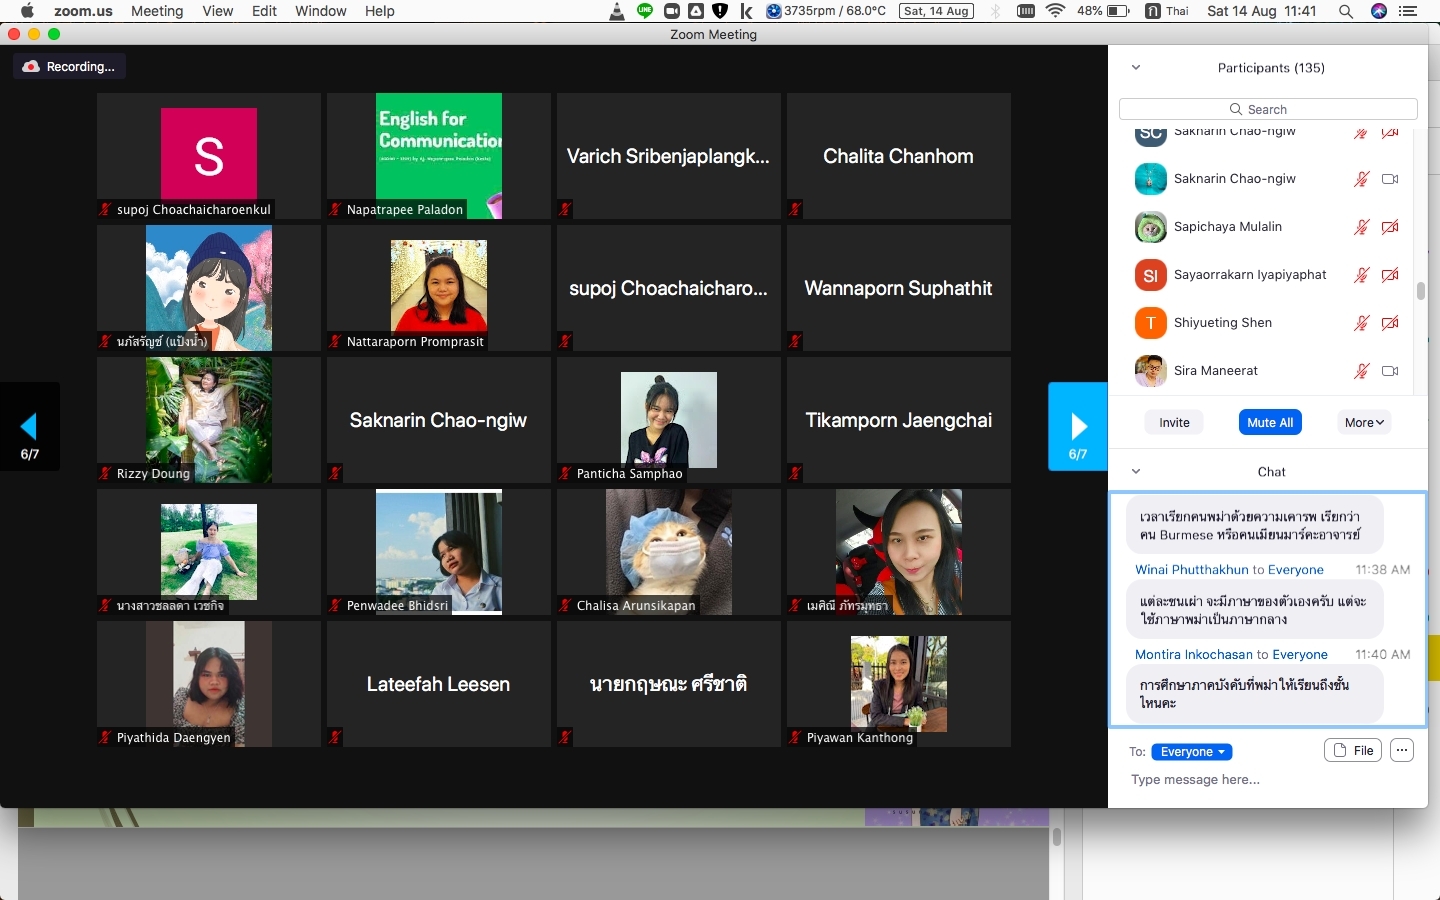Viewport: 1440px width, 900px height.
Task: Open the View menu
Action: (x=217, y=11)
